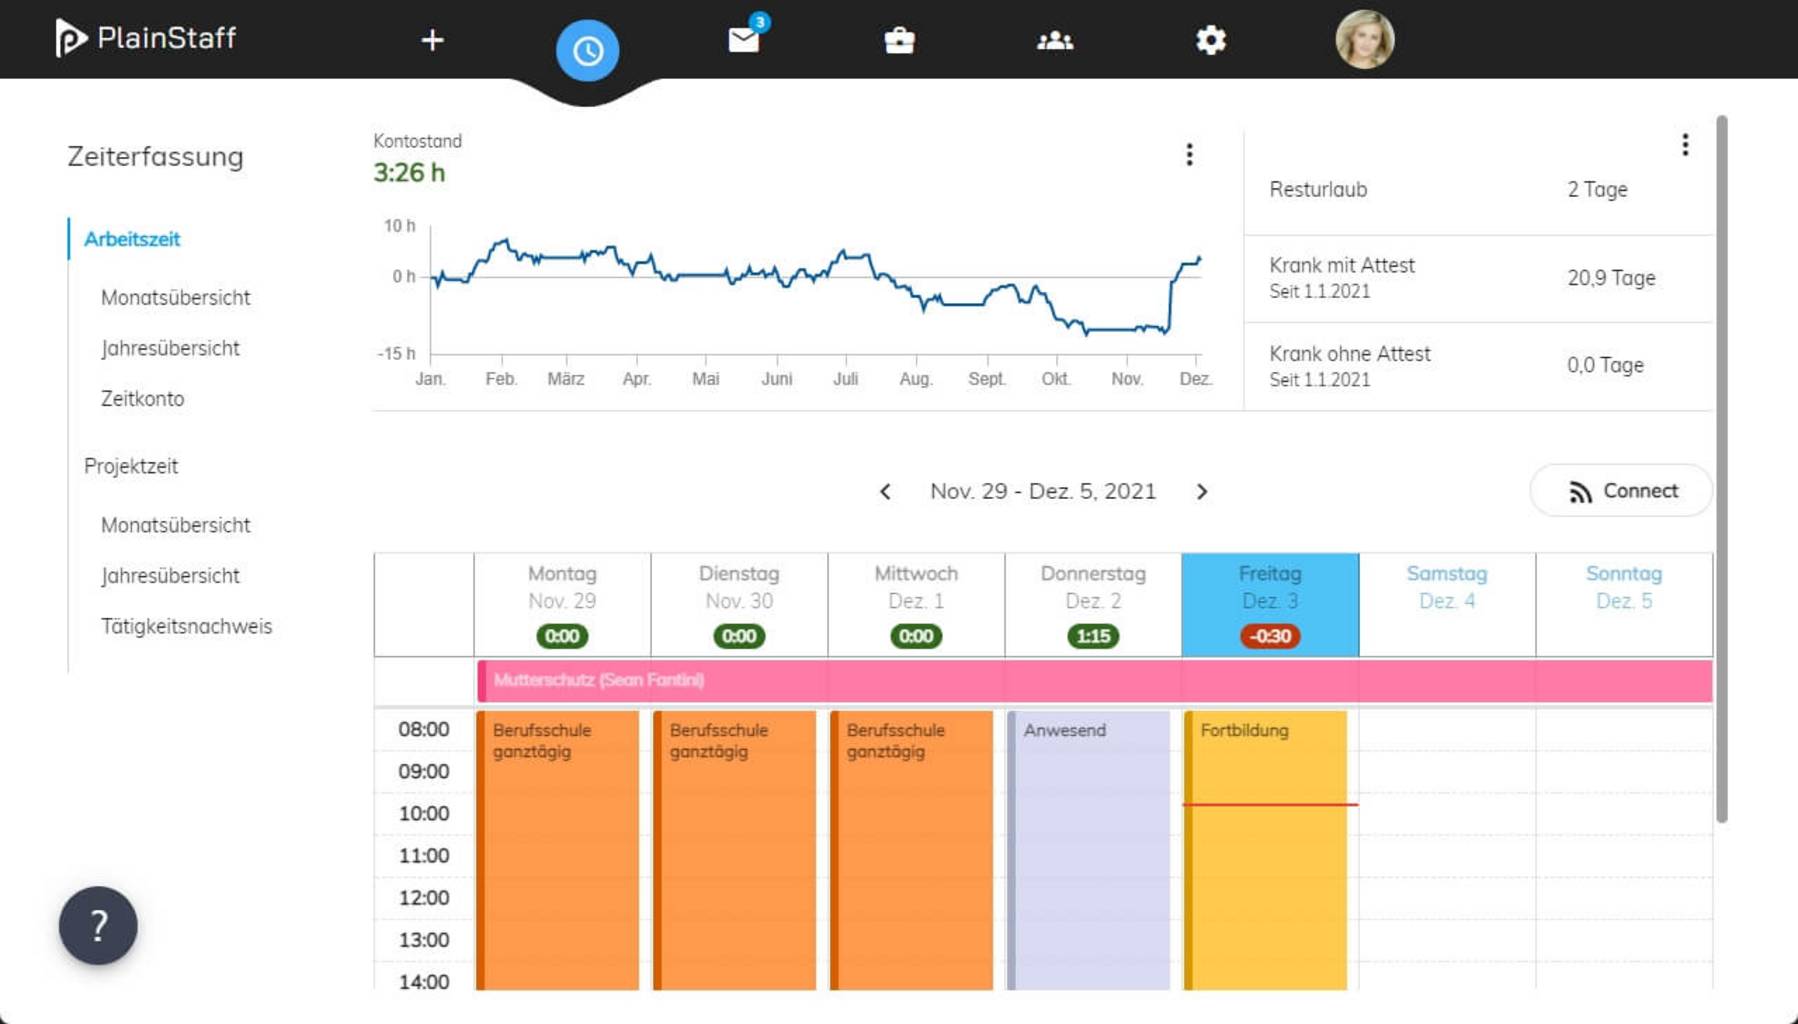Open the clock time tracking icon
1798x1024 pixels.
pos(587,50)
